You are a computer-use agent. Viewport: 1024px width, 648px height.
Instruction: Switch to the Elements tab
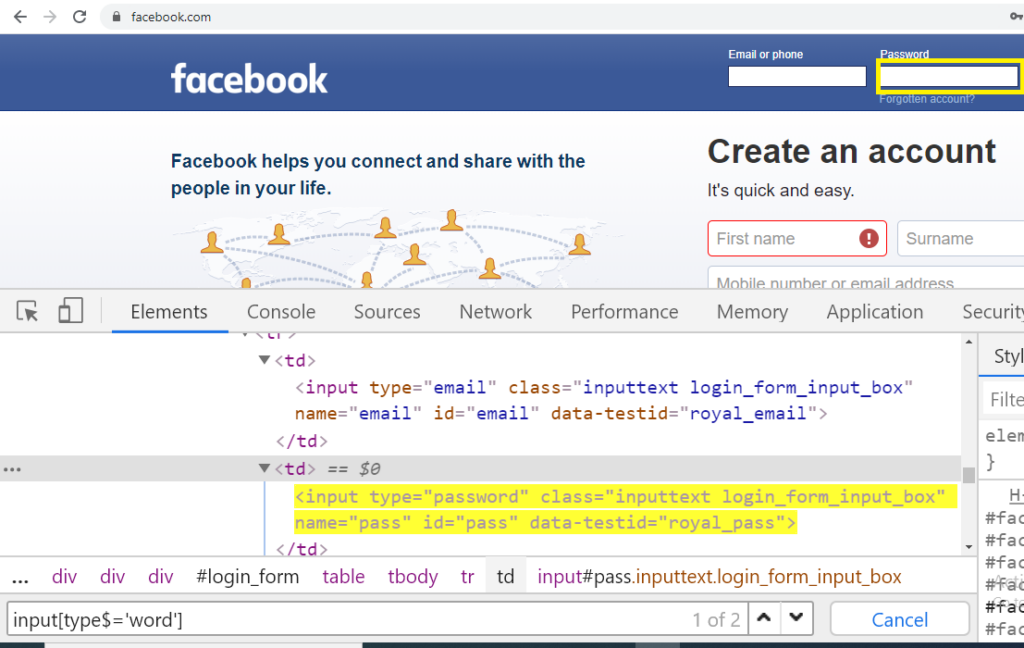click(x=169, y=312)
